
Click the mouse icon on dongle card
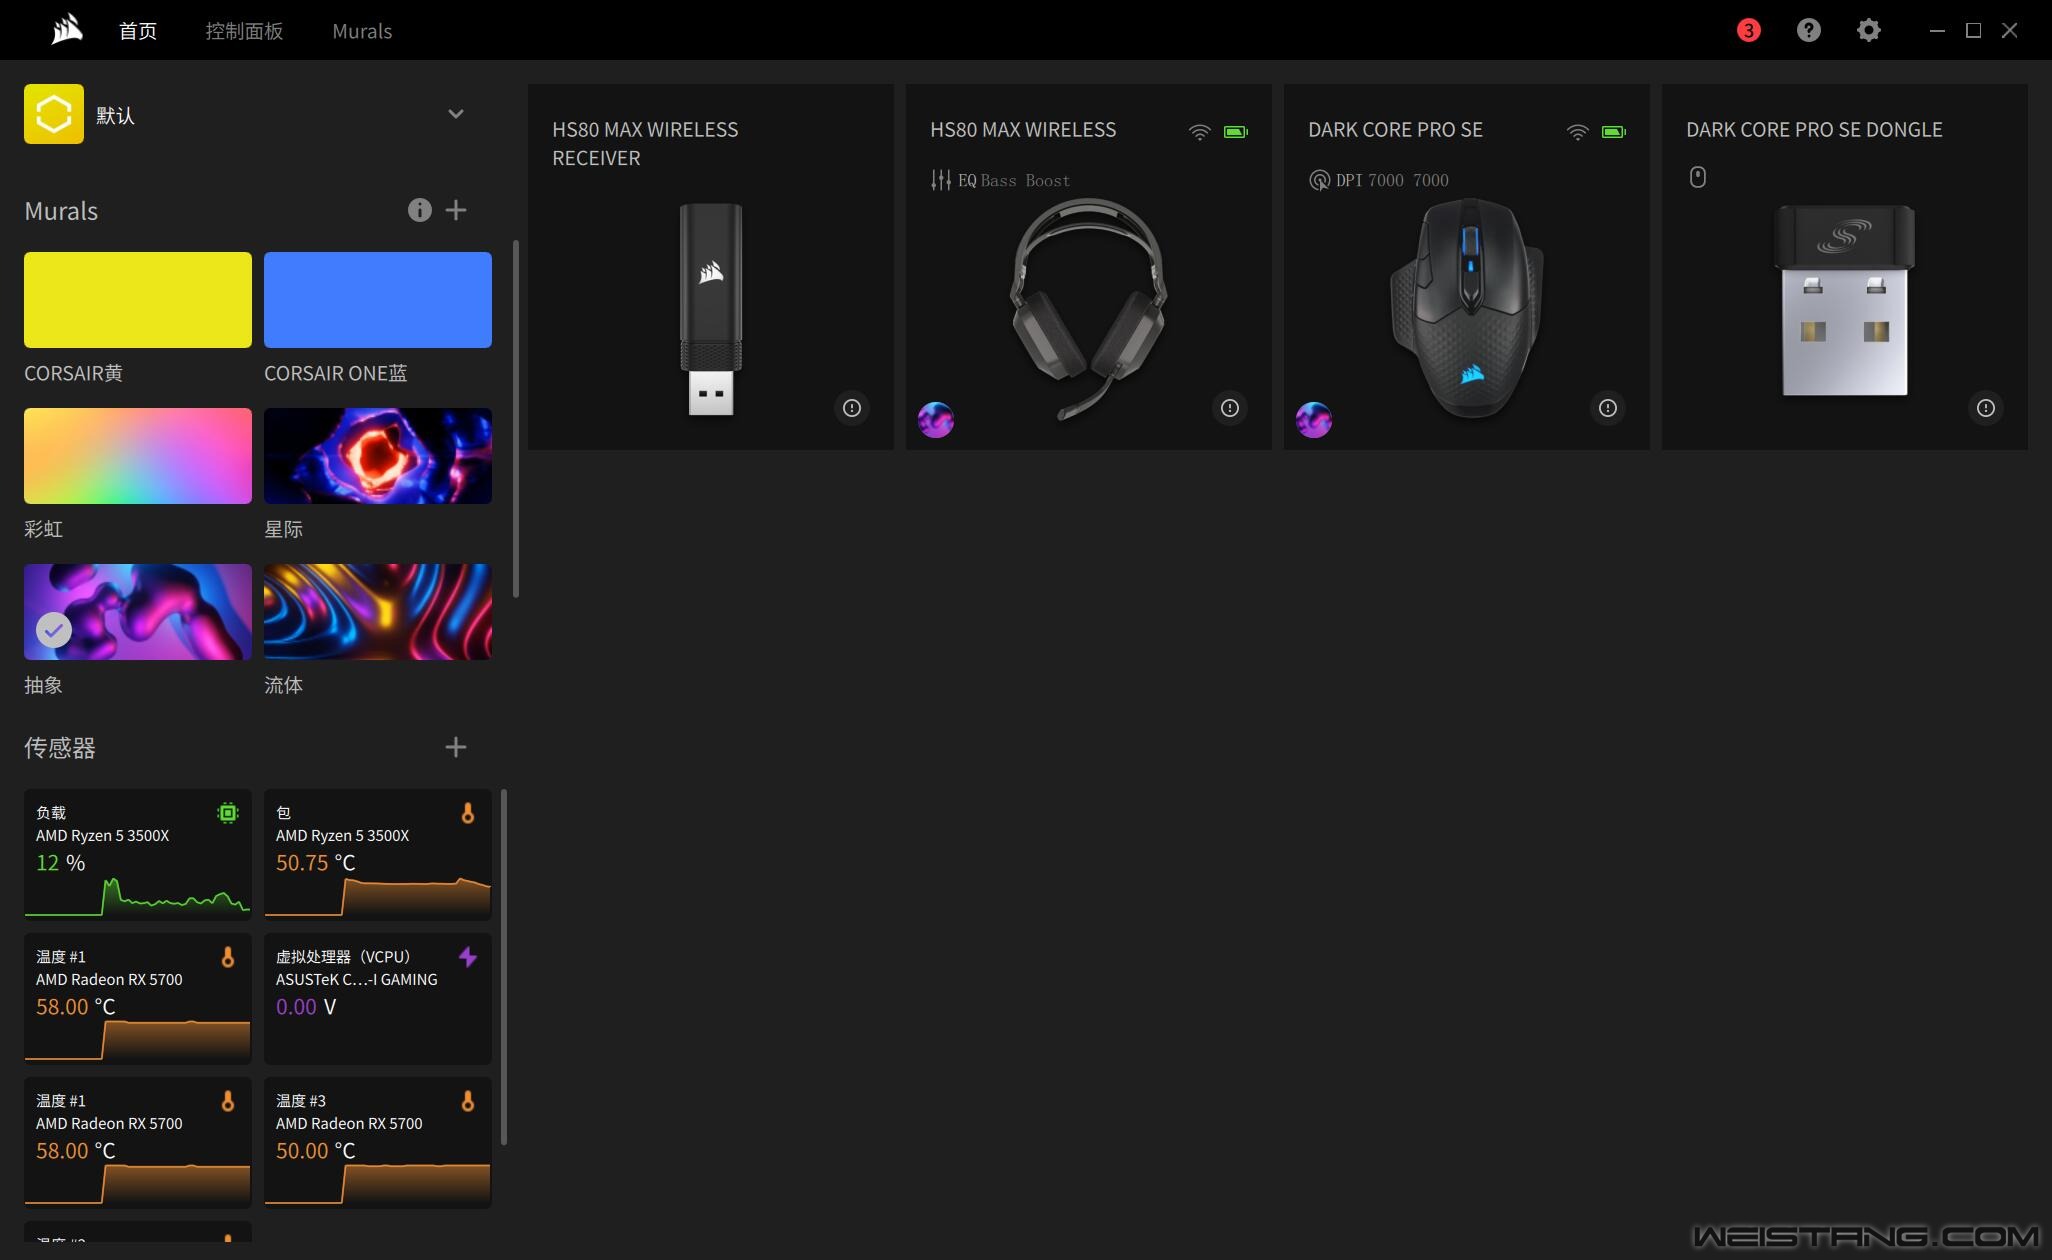click(1697, 177)
